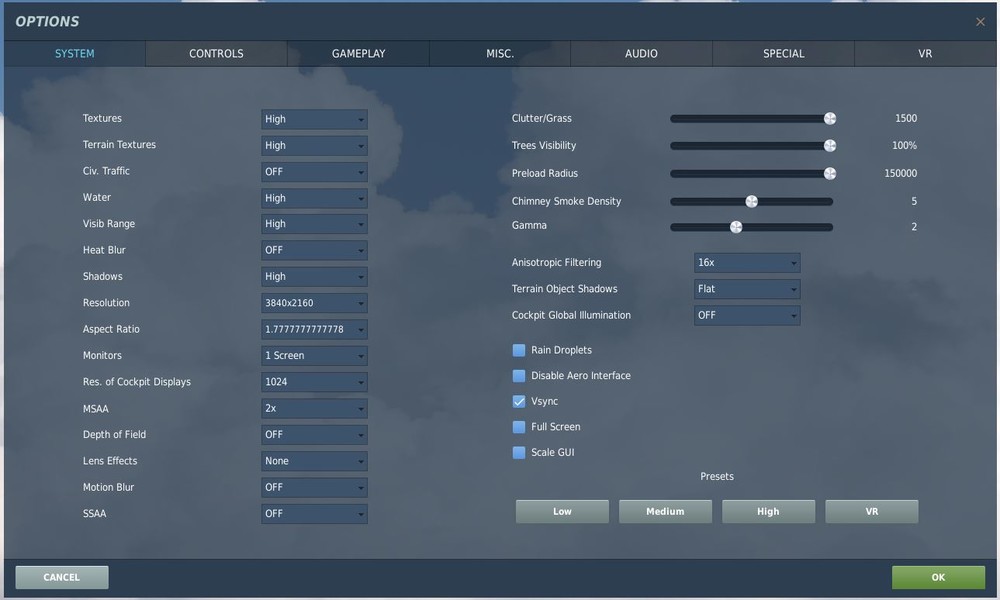Open the Textures dropdown

point(314,119)
